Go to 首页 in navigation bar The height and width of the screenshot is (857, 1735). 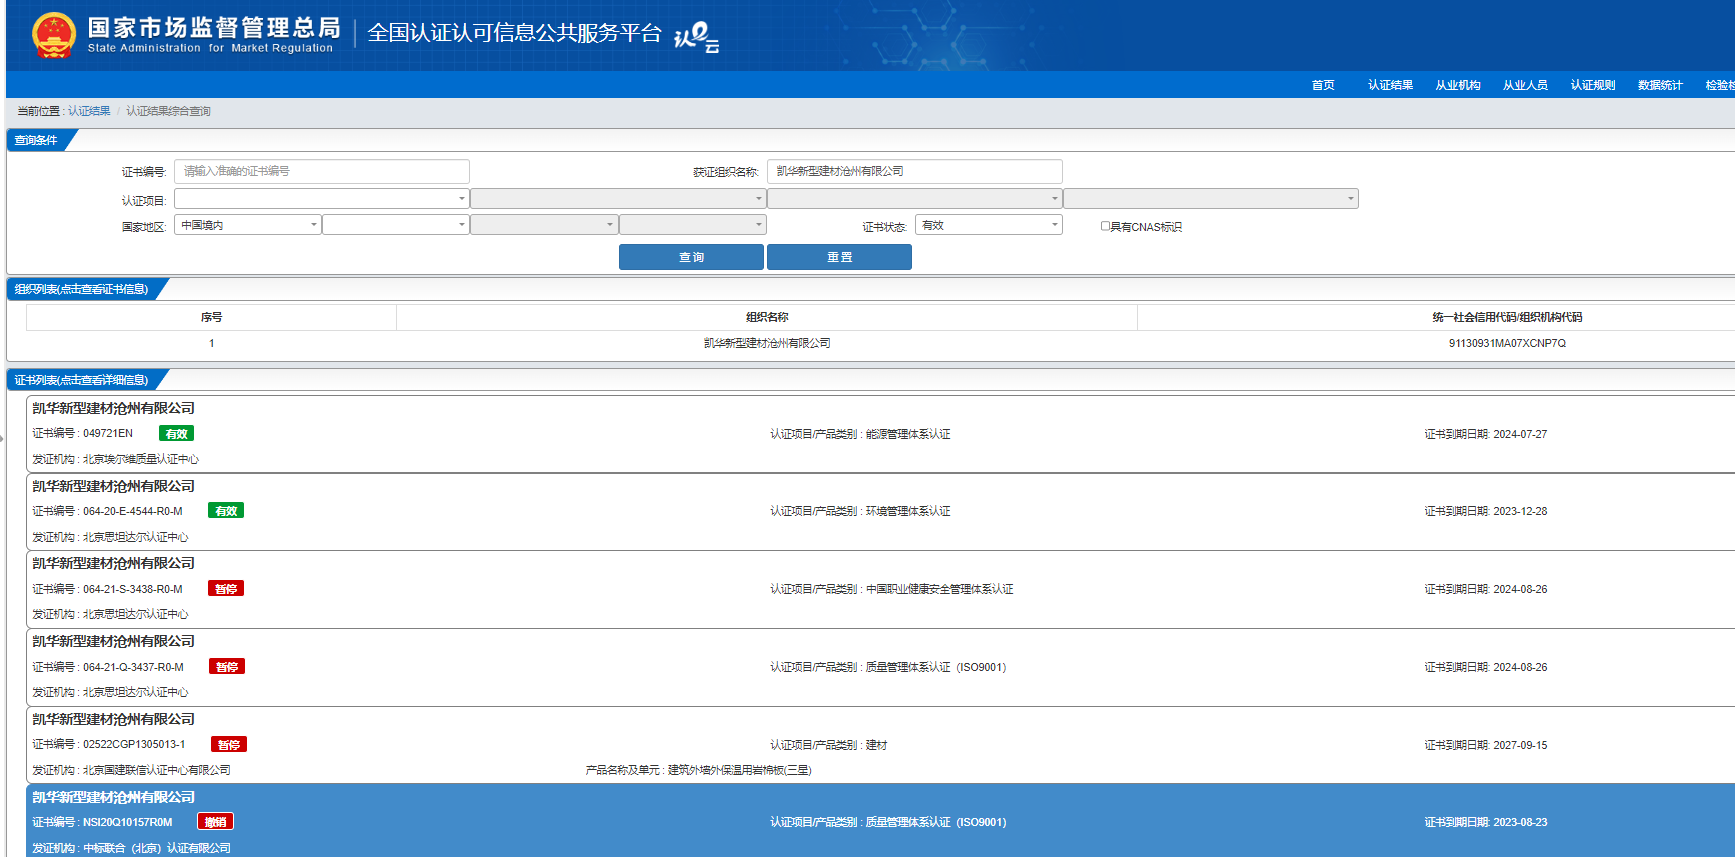tap(1323, 85)
